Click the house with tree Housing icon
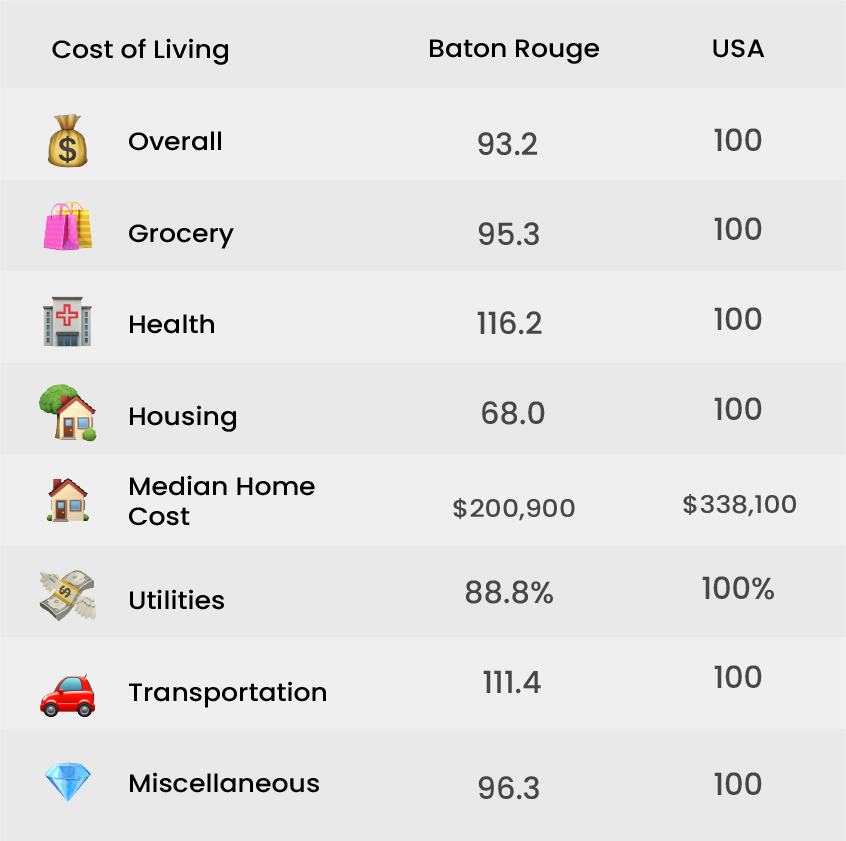The height and width of the screenshot is (841, 846). click(x=68, y=412)
